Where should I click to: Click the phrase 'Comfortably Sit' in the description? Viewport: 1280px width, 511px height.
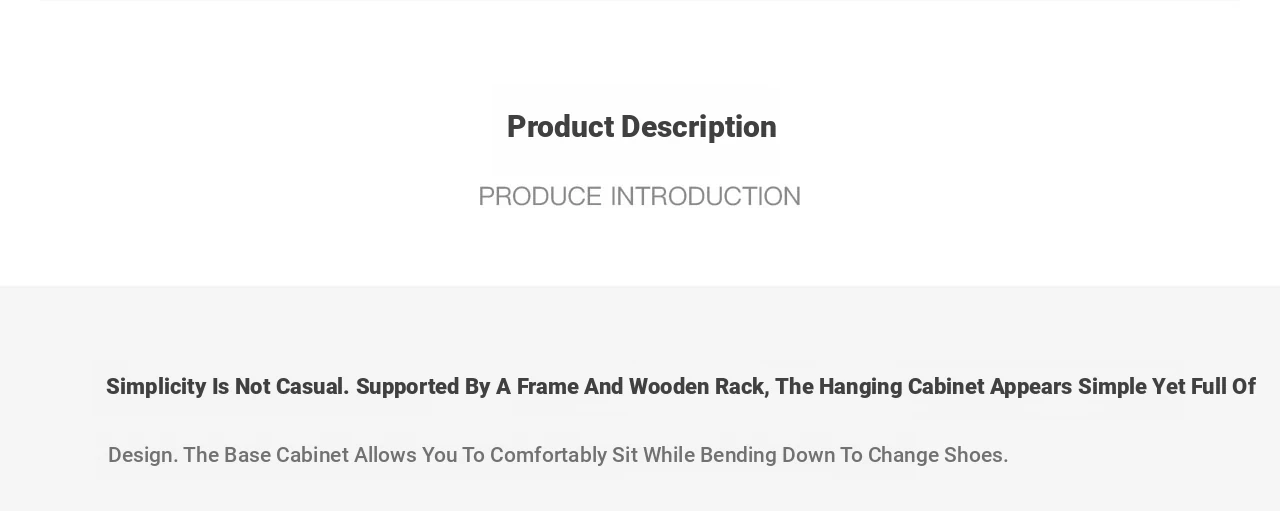[x=564, y=455]
